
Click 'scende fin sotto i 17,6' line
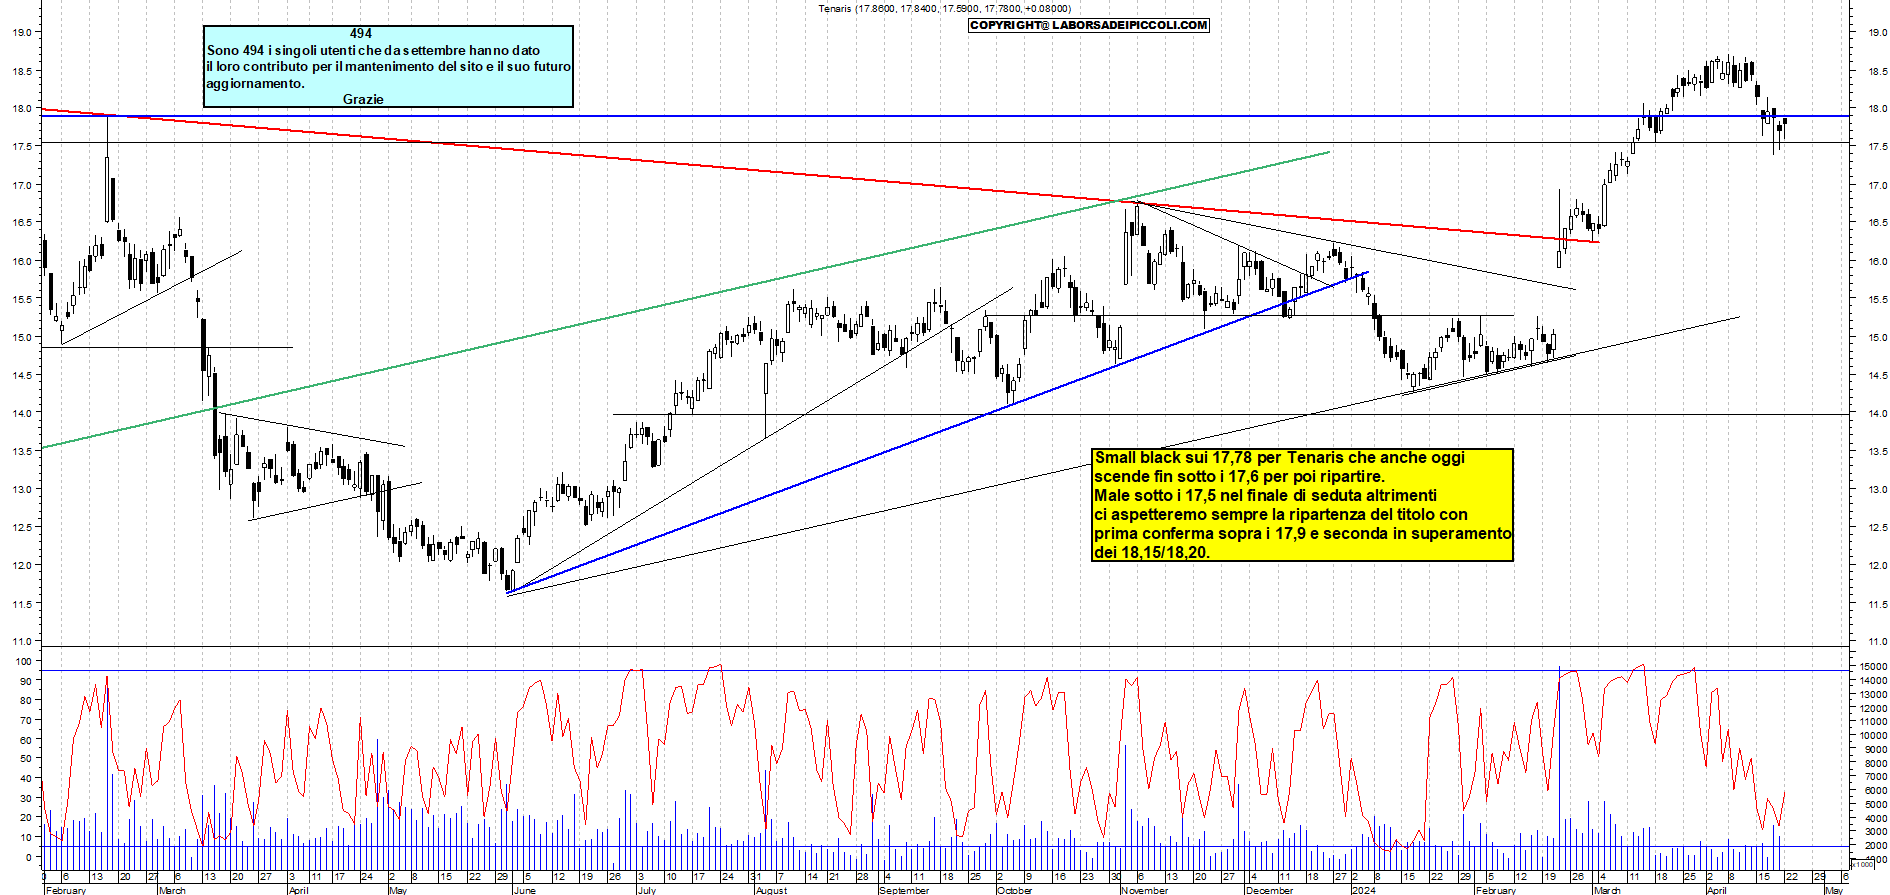(1239, 477)
